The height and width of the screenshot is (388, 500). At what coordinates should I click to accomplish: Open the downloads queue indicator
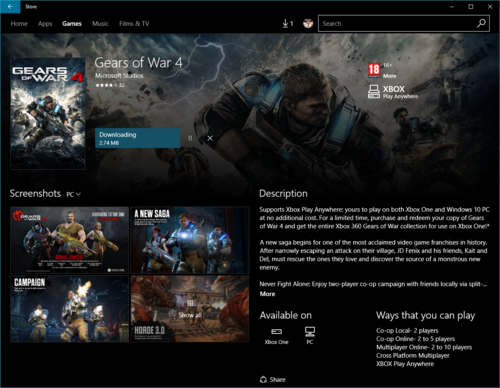point(288,23)
